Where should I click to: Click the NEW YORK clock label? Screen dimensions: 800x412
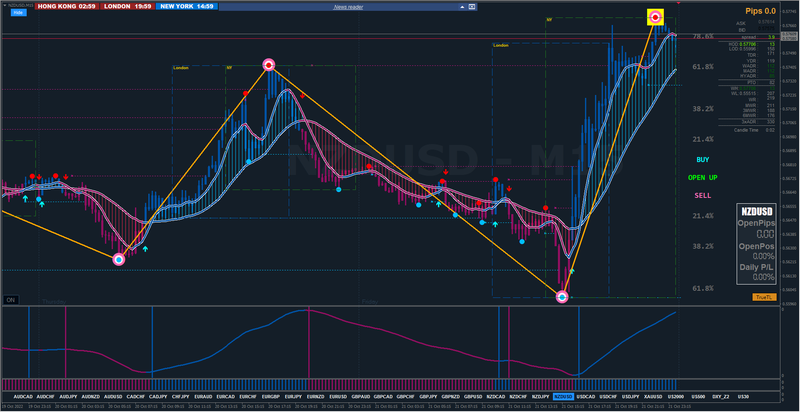click(x=187, y=7)
